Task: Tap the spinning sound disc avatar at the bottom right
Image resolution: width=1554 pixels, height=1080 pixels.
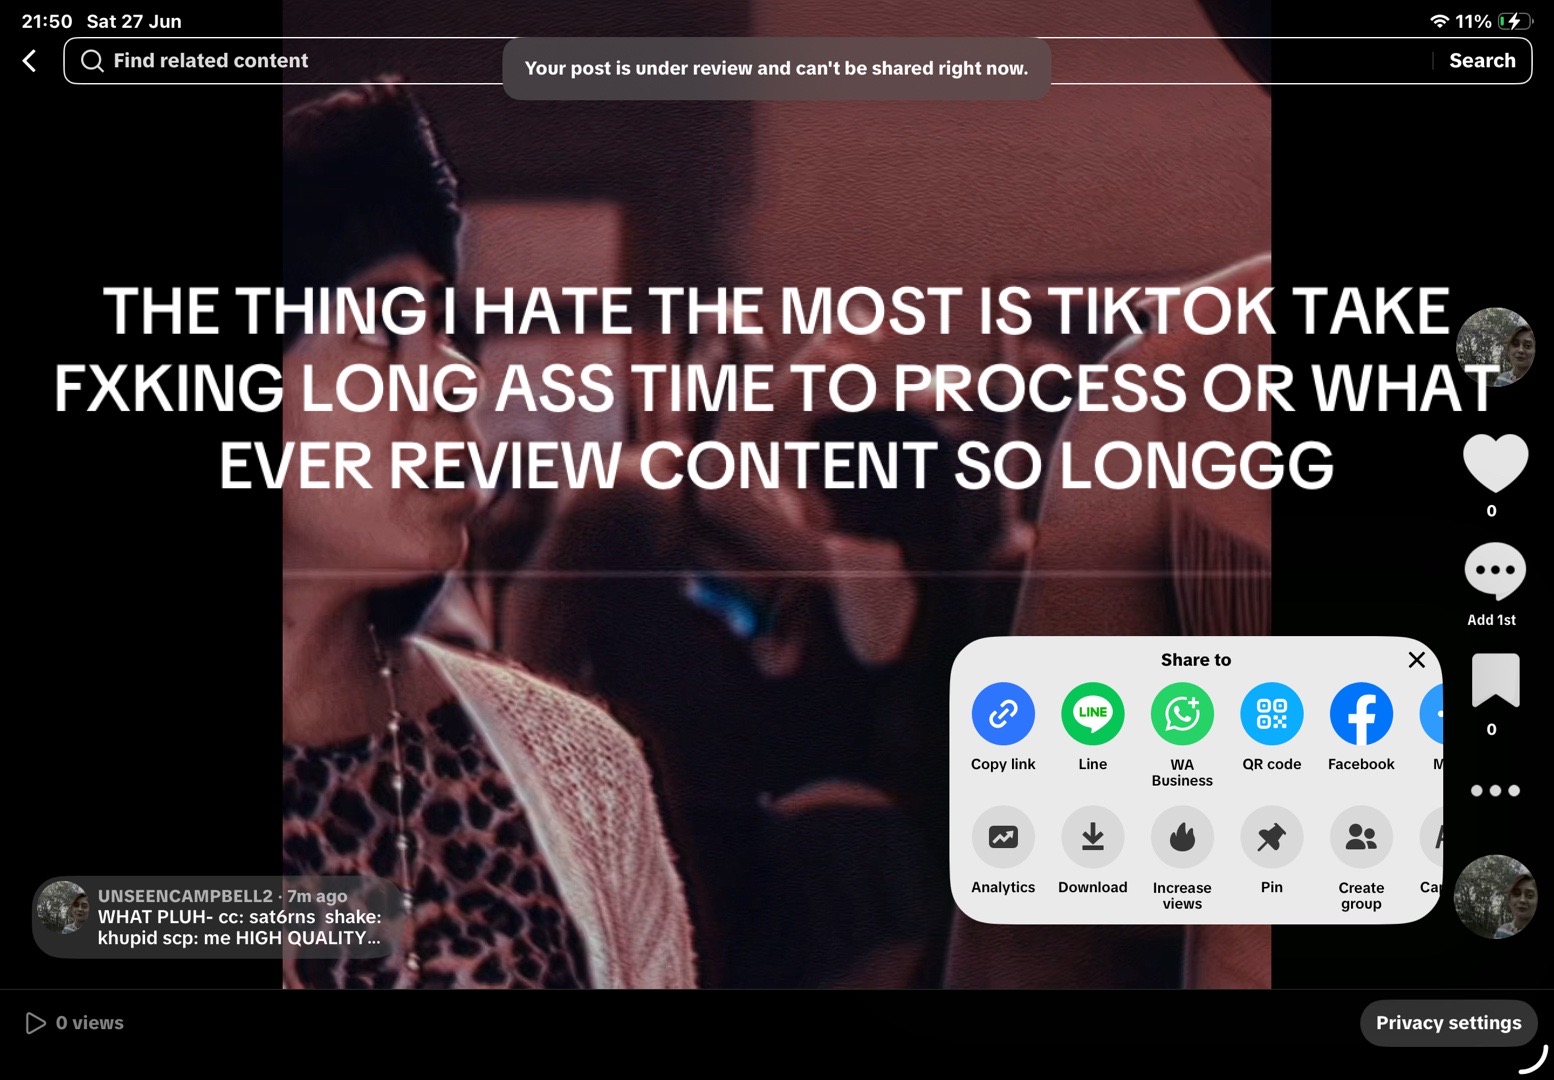Action: pyautogui.click(x=1495, y=897)
